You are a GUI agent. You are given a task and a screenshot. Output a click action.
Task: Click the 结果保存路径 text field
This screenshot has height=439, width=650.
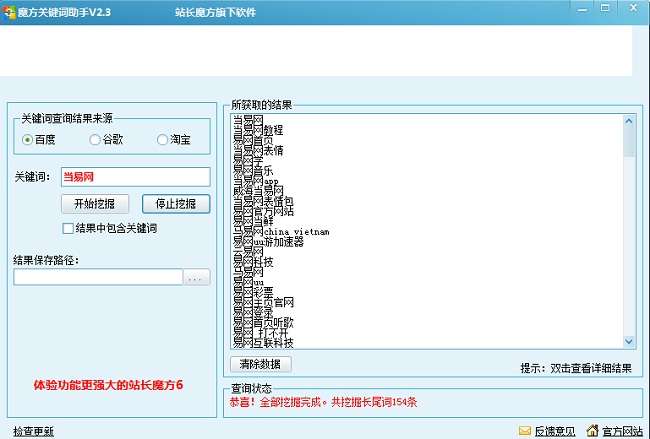pyautogui.click(x=98, y=277)
